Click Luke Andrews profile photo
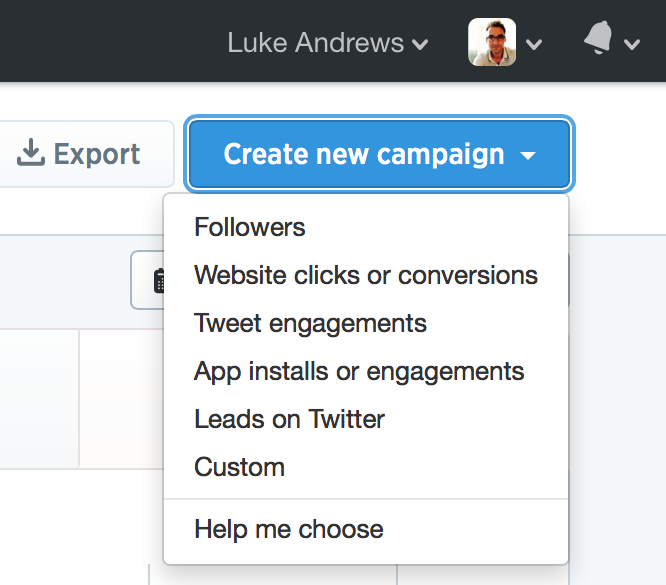This screenshot has width=666, height=585. tap(492, 42)
